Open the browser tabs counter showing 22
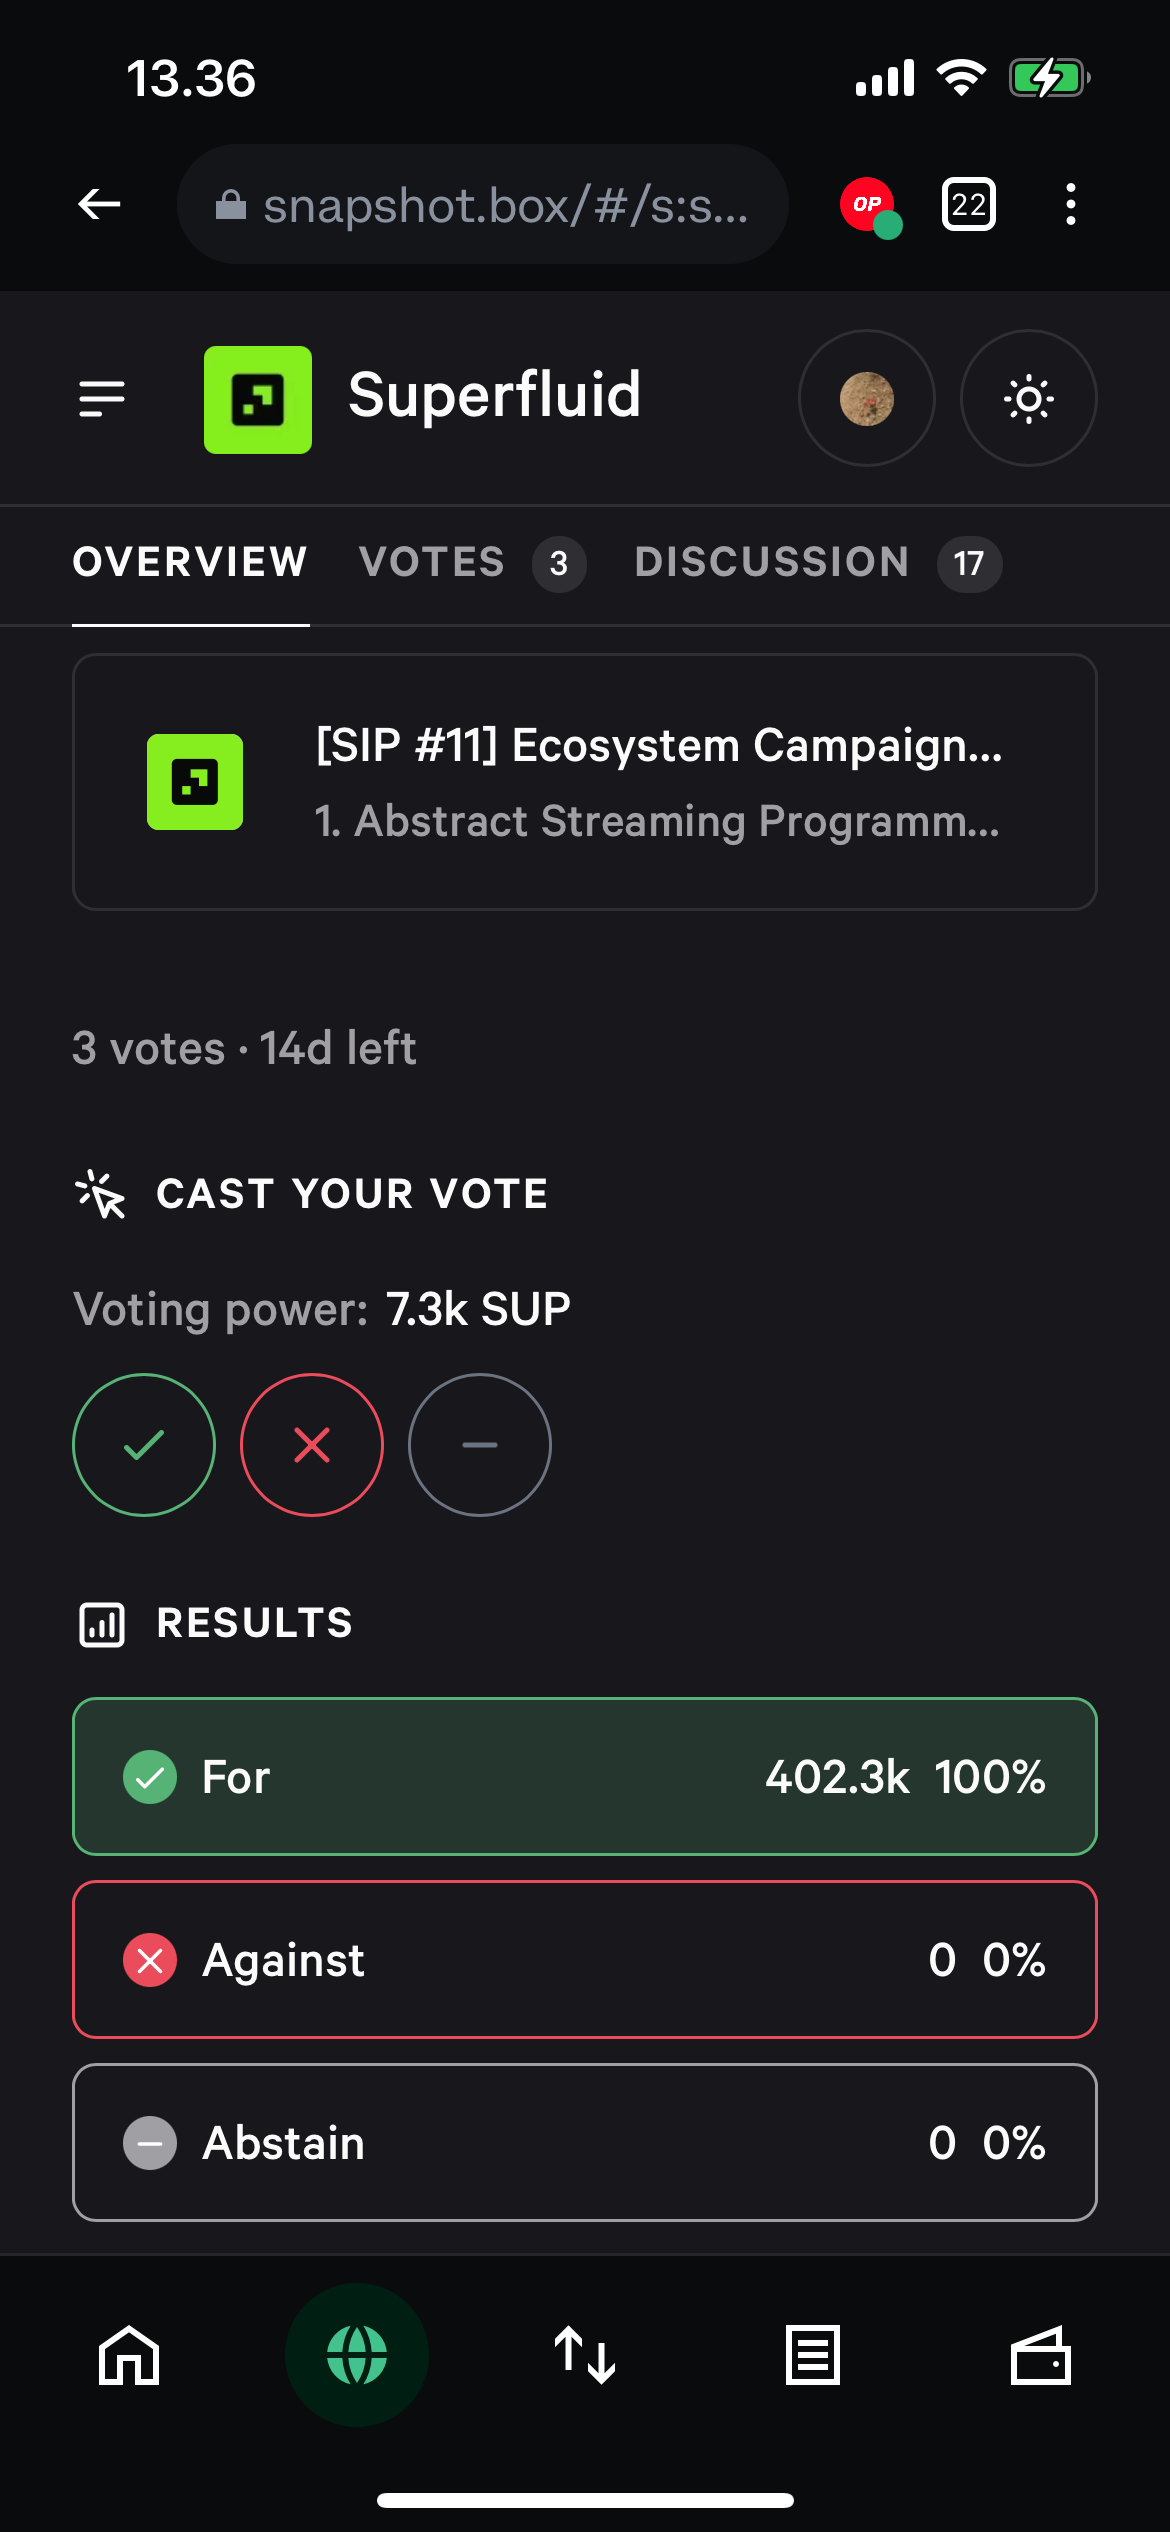Image resolution: width=1170 pixels, height=2532 pixels. [968, 205]
